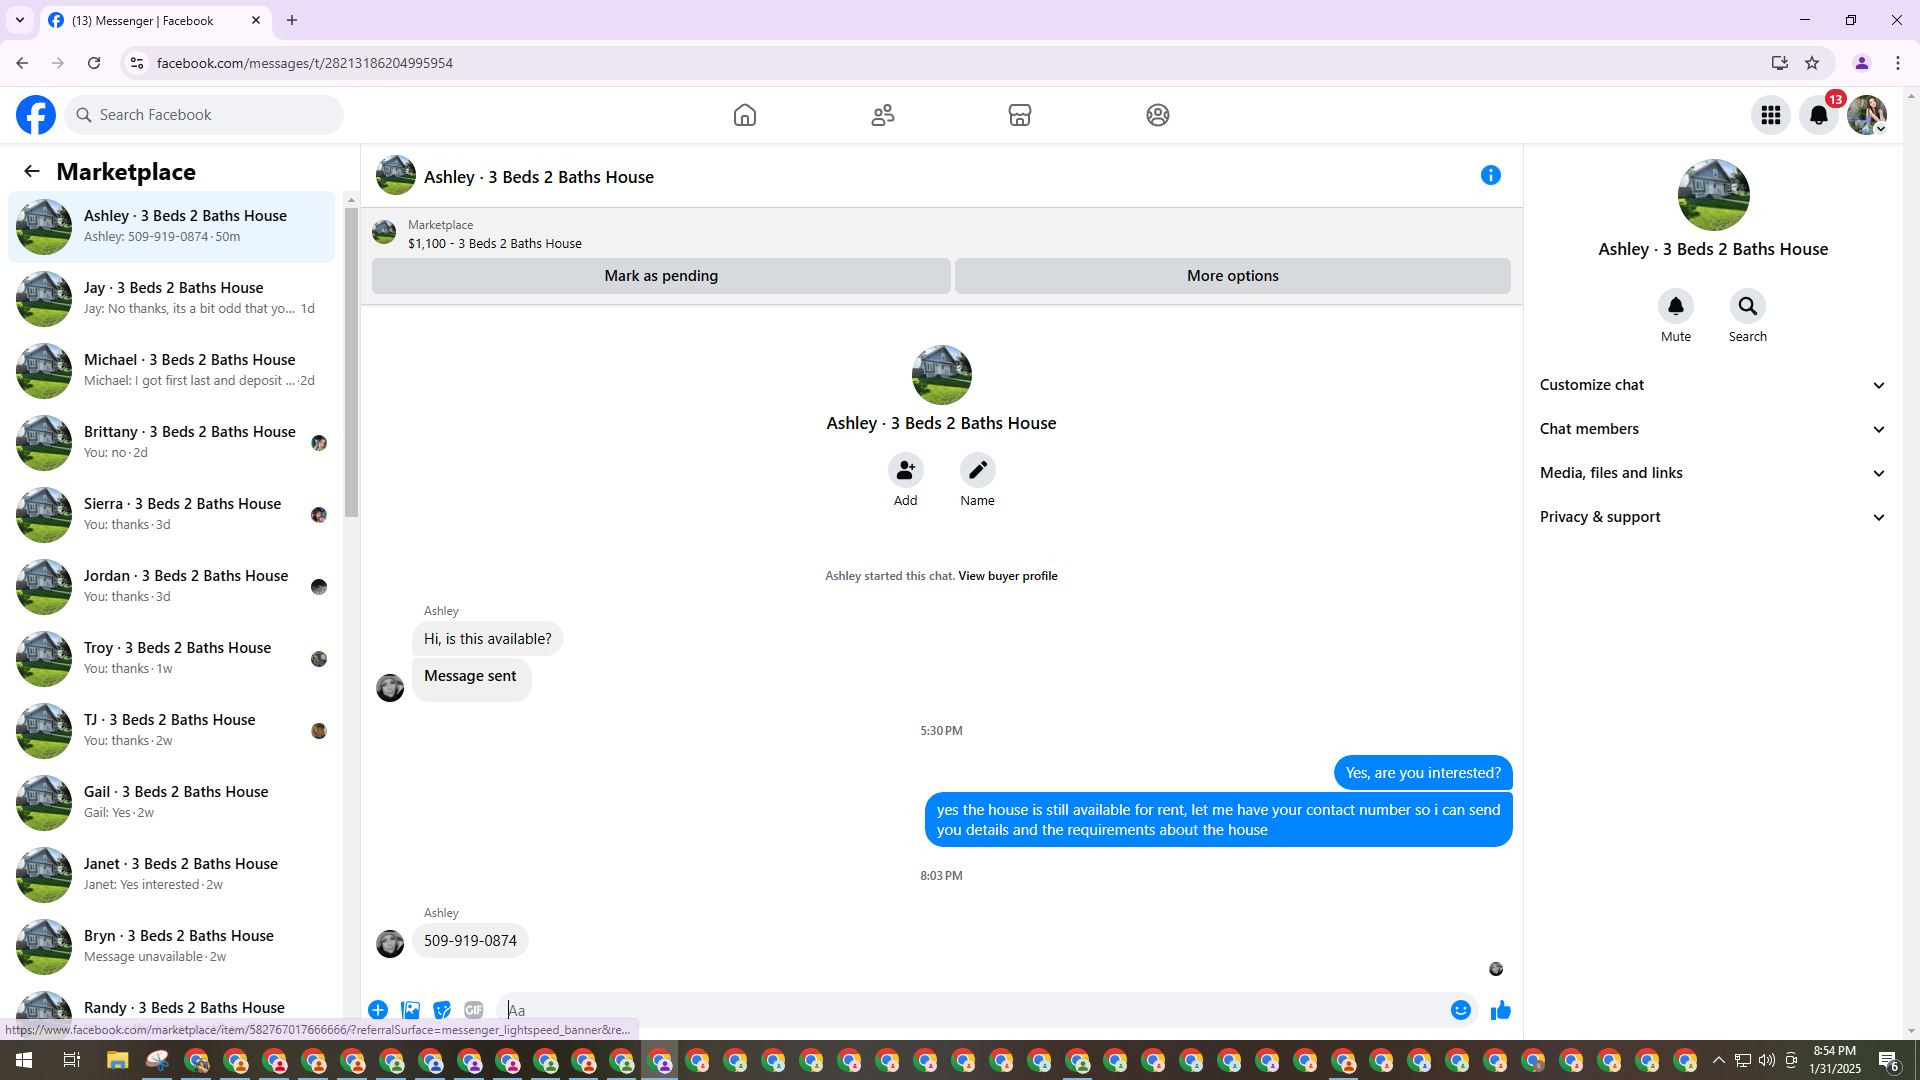Viewport: 1920px width, 1080px height.
Task: Open the Sierra conversation
Action: point(171,514)
